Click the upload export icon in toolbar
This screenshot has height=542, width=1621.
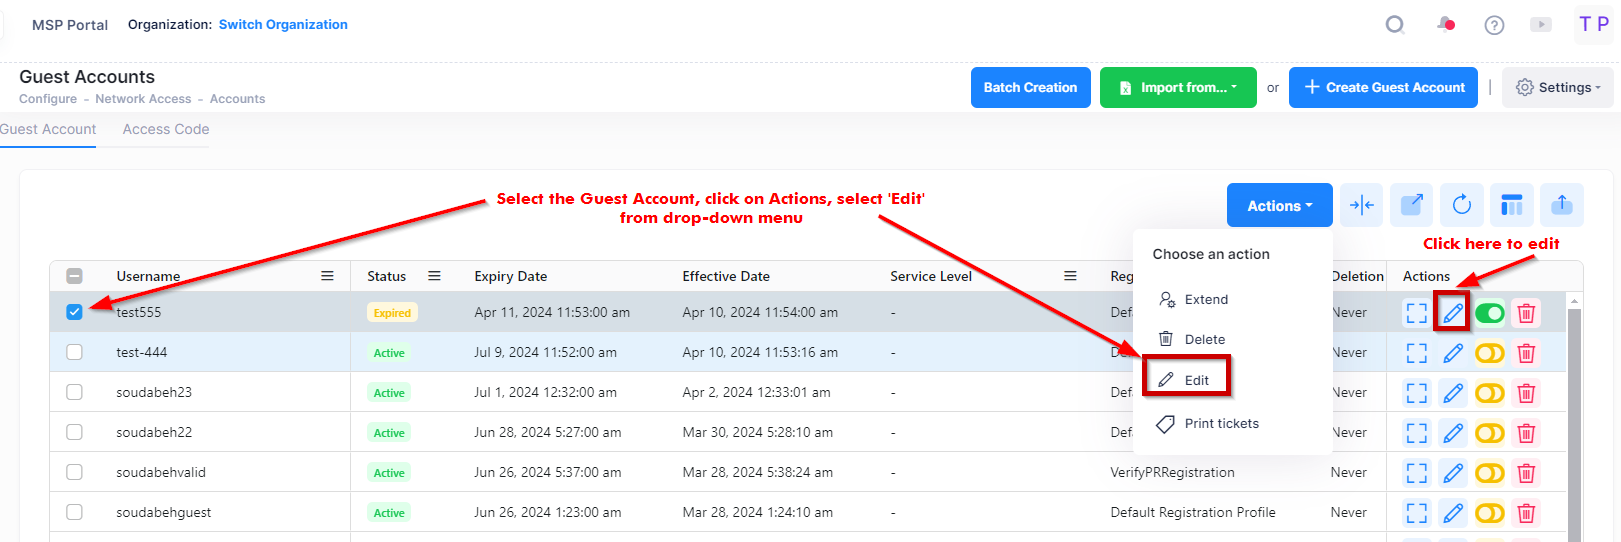point(1561,205)
